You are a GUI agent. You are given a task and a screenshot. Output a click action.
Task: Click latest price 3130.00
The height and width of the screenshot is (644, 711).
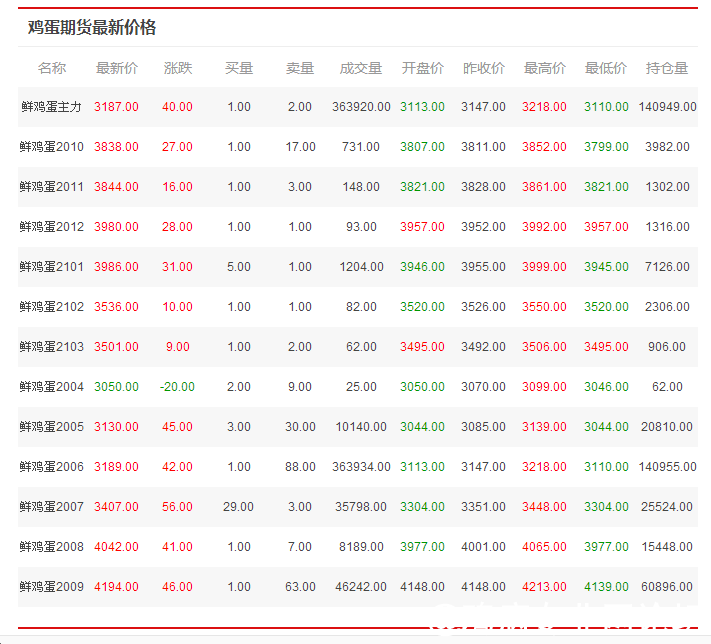(x=117, y=427)
